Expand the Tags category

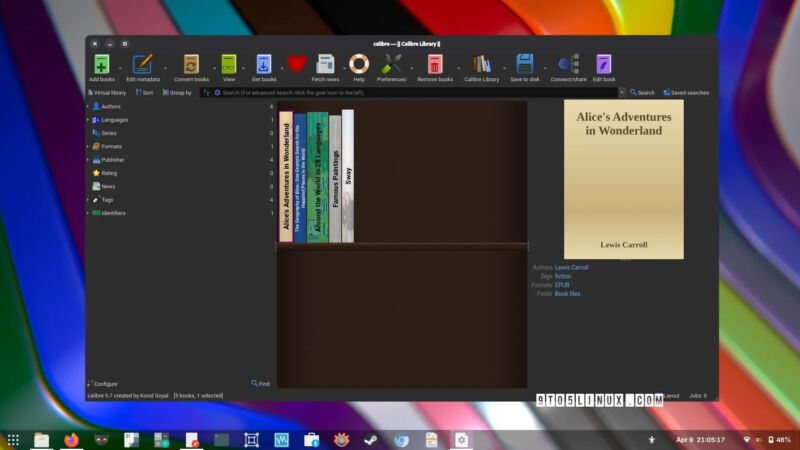click(87, 199)
